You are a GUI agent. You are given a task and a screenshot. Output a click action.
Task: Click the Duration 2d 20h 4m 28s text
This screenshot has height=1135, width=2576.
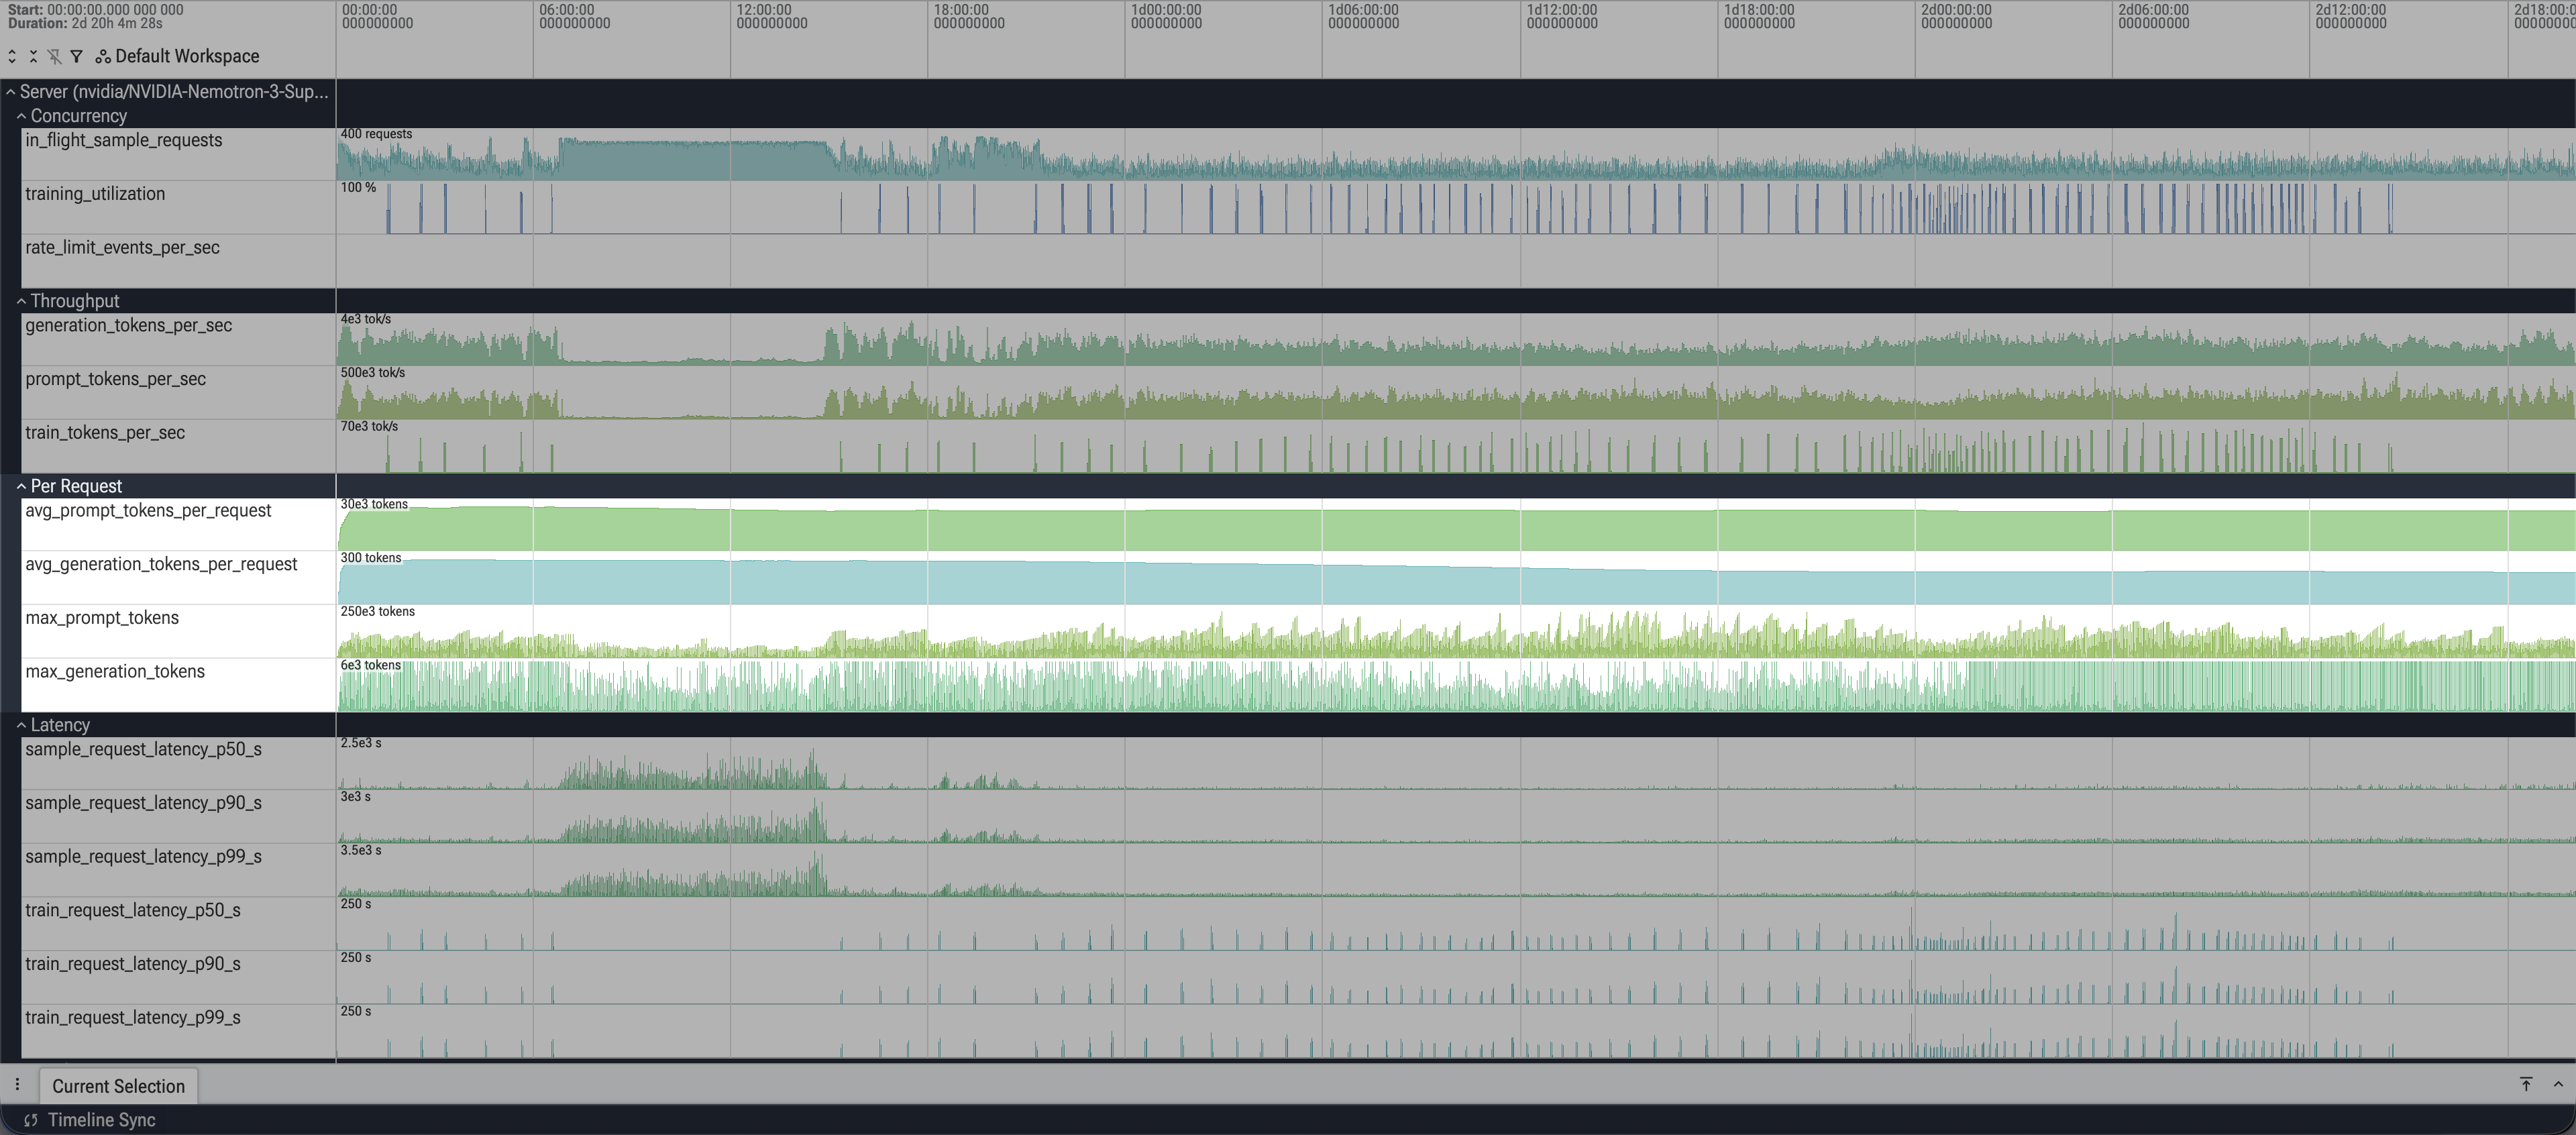tap(85, 23)
